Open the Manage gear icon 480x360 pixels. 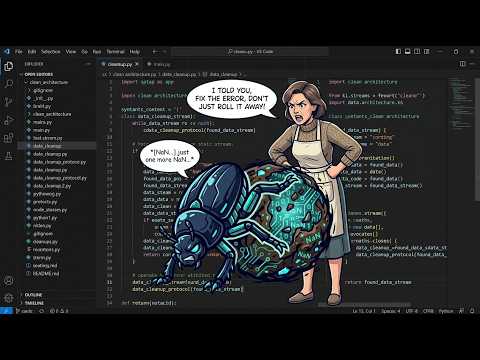9,298
